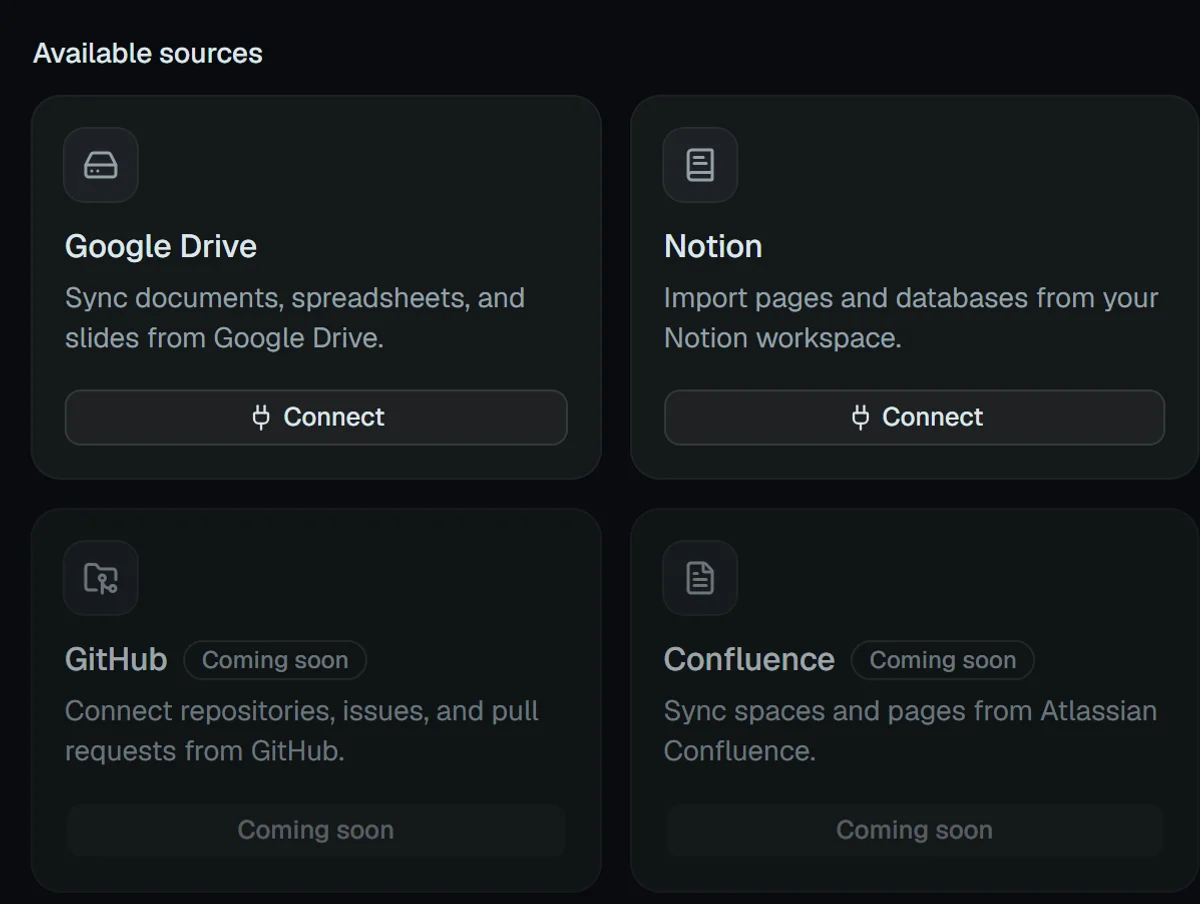Image resolution: width=1200 pixels, height=904 pixels.
Task: Click description 'Sync spaces and pages from Atlassian'
Action: [910, 731]
